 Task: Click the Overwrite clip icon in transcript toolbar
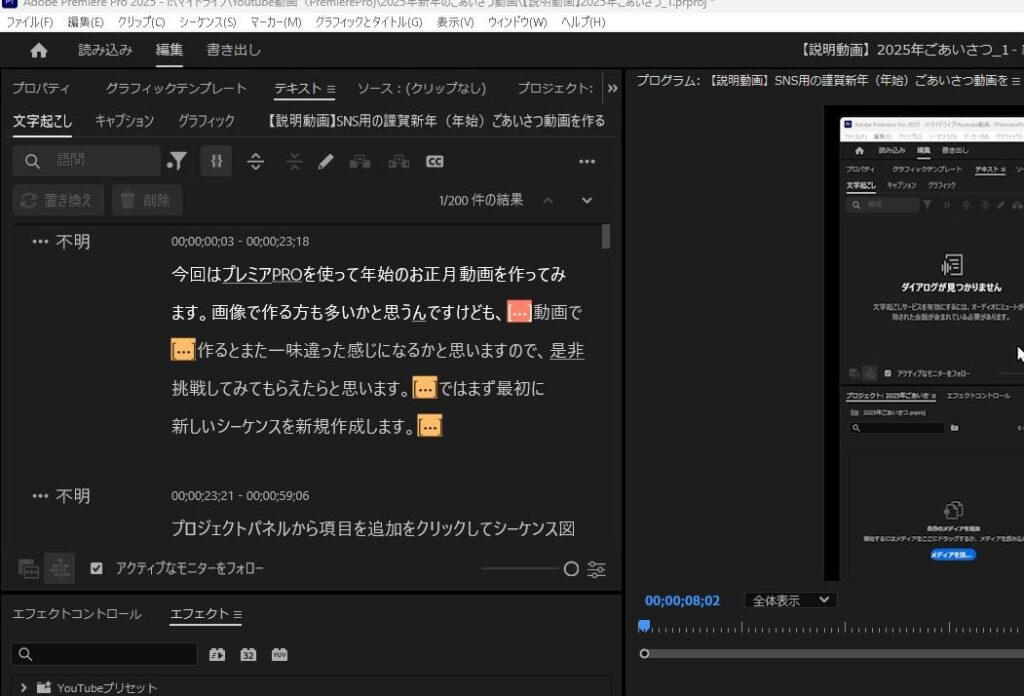tap(398, 161)
